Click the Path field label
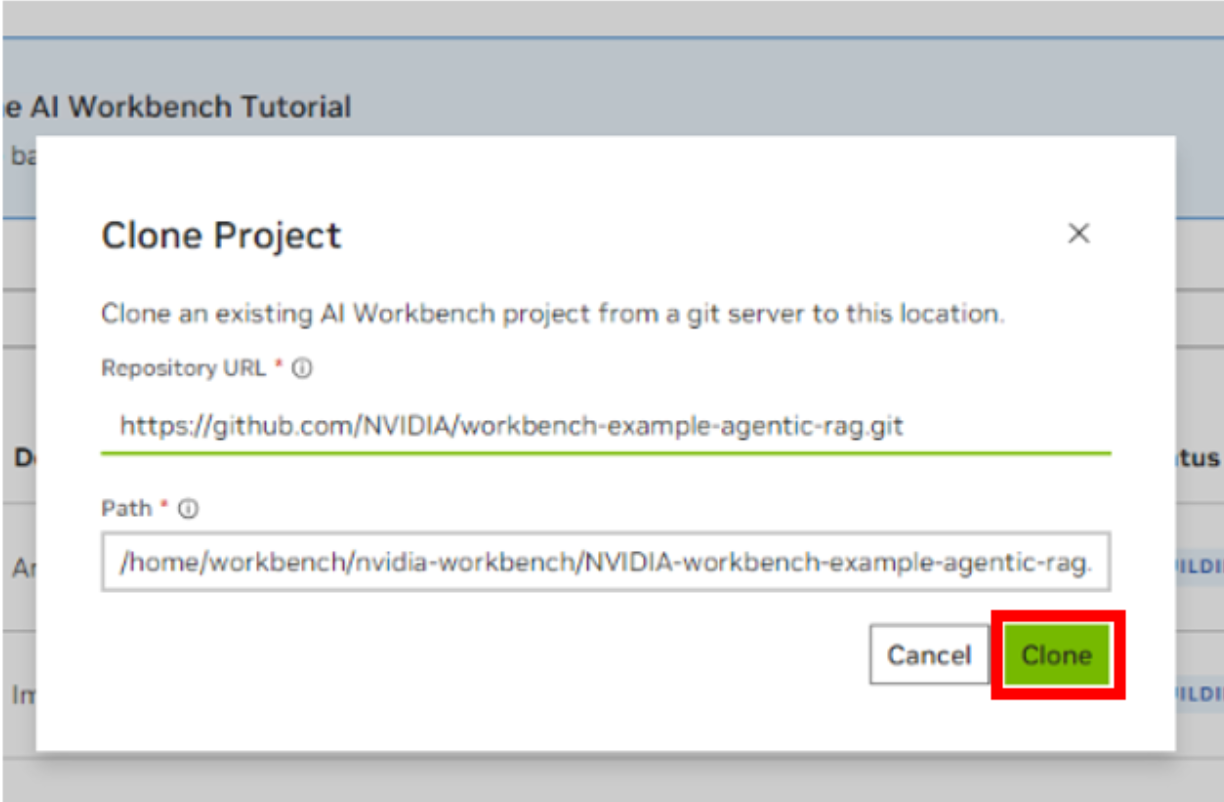1224x802 pixels. 126,509
